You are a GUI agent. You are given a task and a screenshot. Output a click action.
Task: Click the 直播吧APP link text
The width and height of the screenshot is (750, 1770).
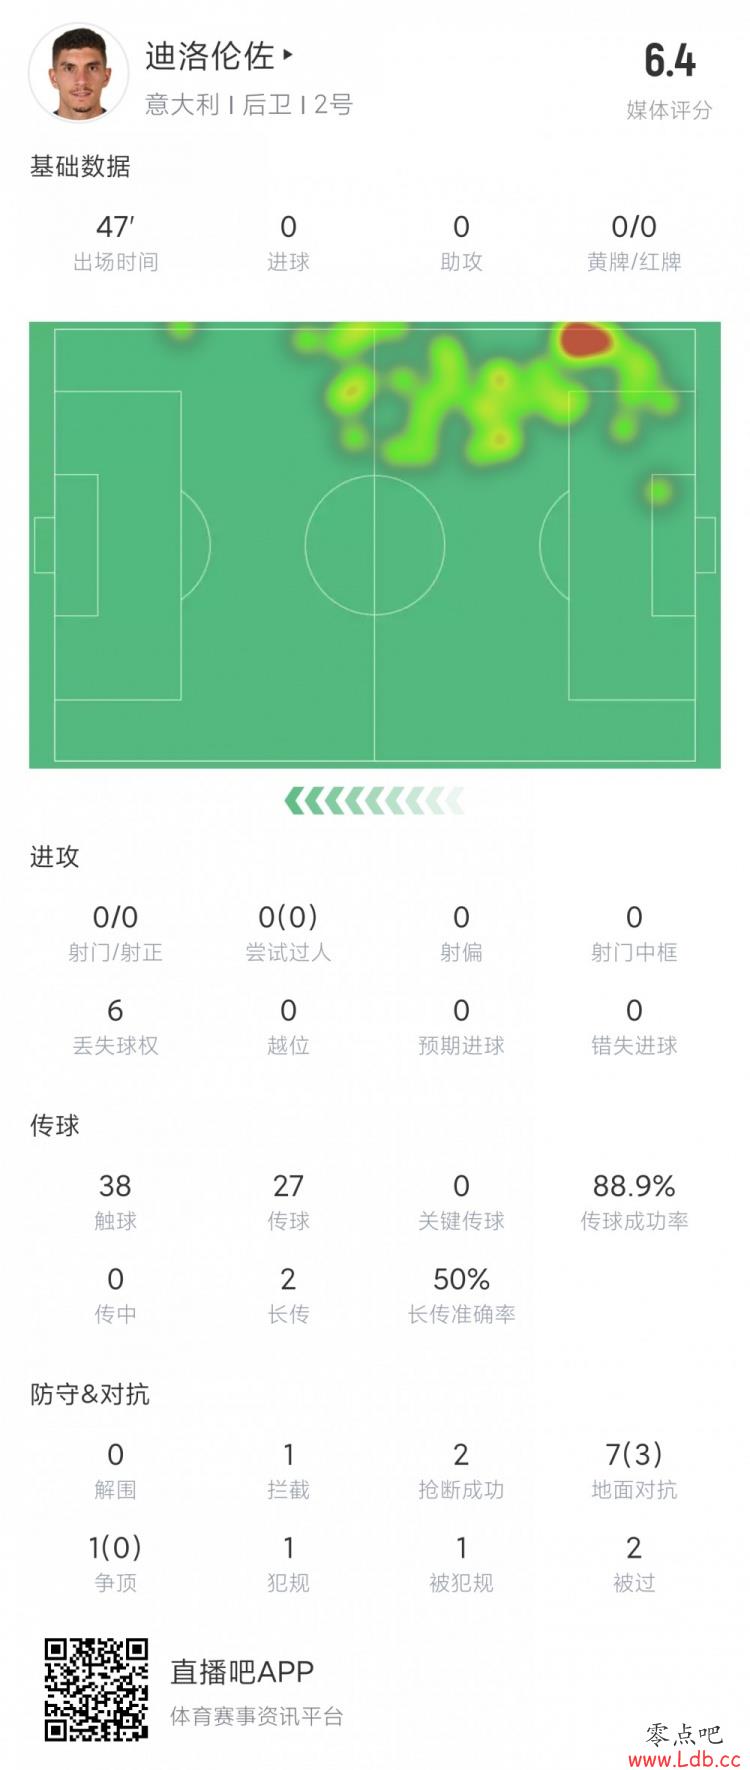pyautogui.click(x=242, y=1671)
